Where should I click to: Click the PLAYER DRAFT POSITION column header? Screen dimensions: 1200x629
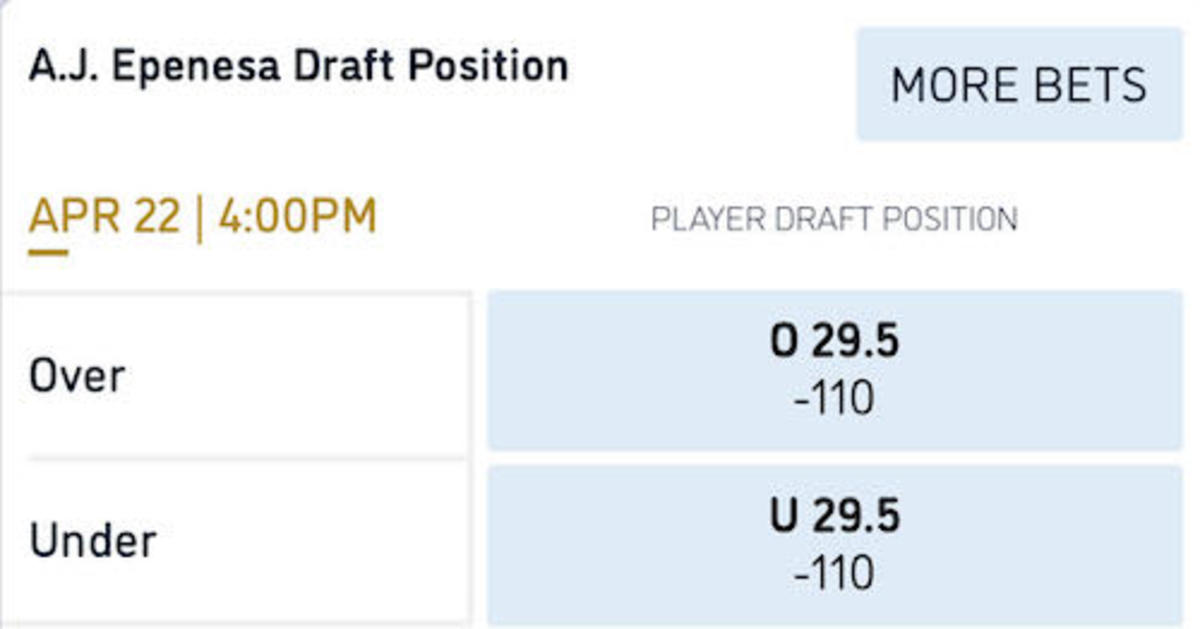click(x=834, y=219)
